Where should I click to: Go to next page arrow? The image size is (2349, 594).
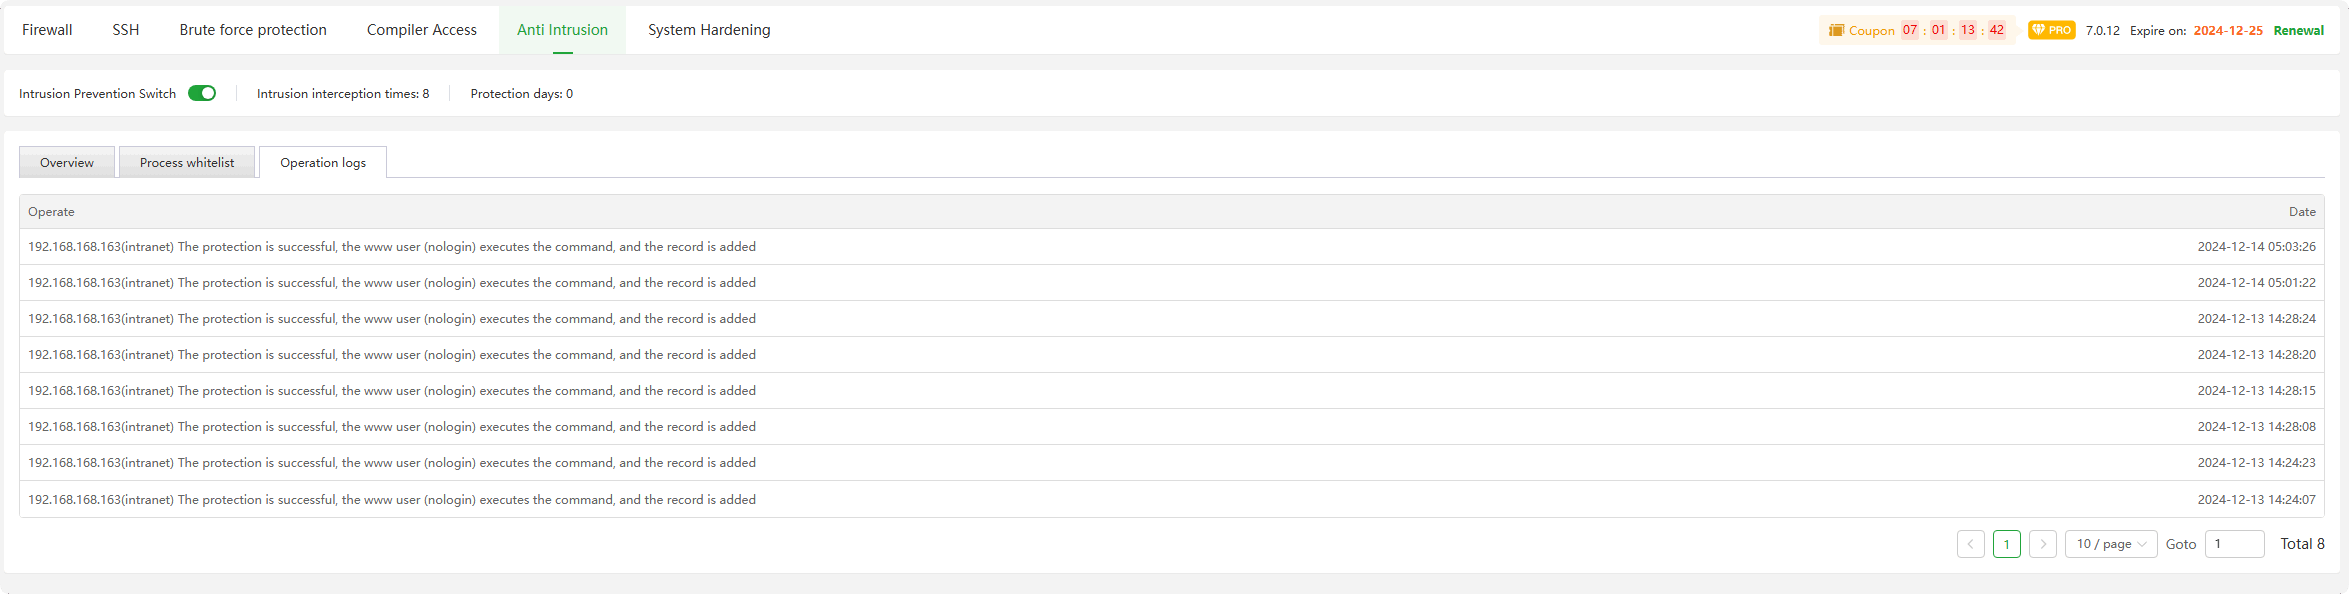tap(2042, 544)
